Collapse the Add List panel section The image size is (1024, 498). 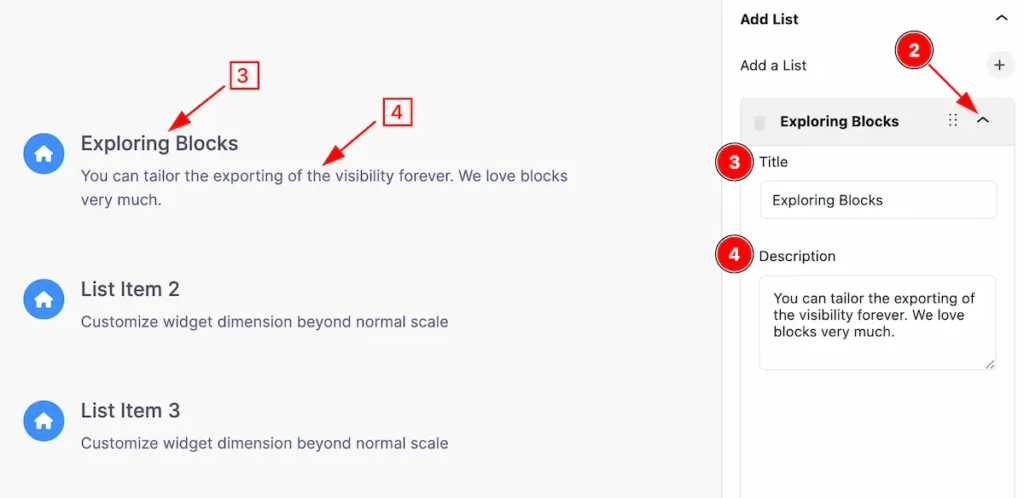coord(1001,18)
